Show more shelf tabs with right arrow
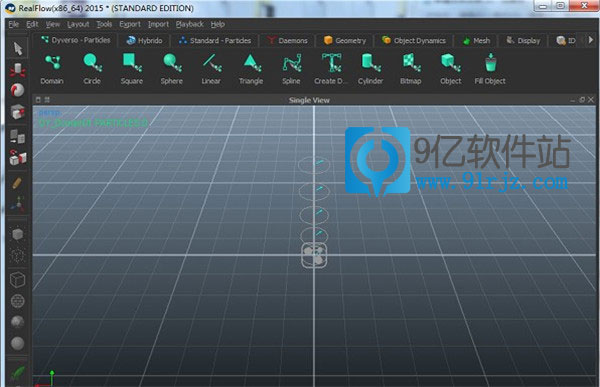This screenshot has width=600, height=387. (590, 40)
